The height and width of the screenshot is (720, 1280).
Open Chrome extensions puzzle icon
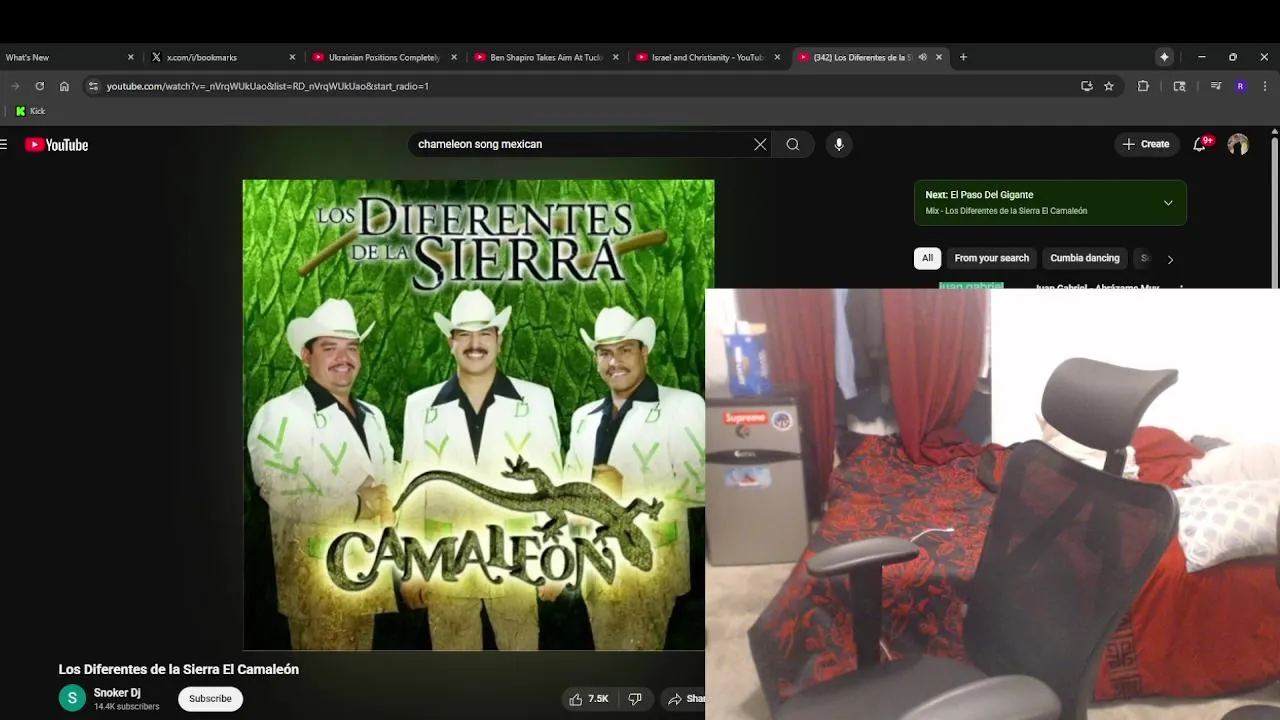[1143, 86]
